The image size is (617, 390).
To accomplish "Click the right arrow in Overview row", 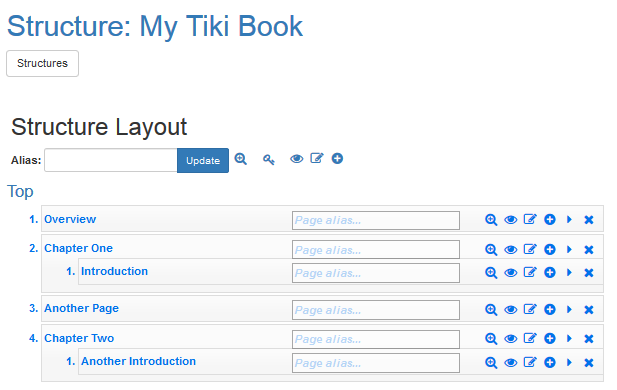I will 569,220.
